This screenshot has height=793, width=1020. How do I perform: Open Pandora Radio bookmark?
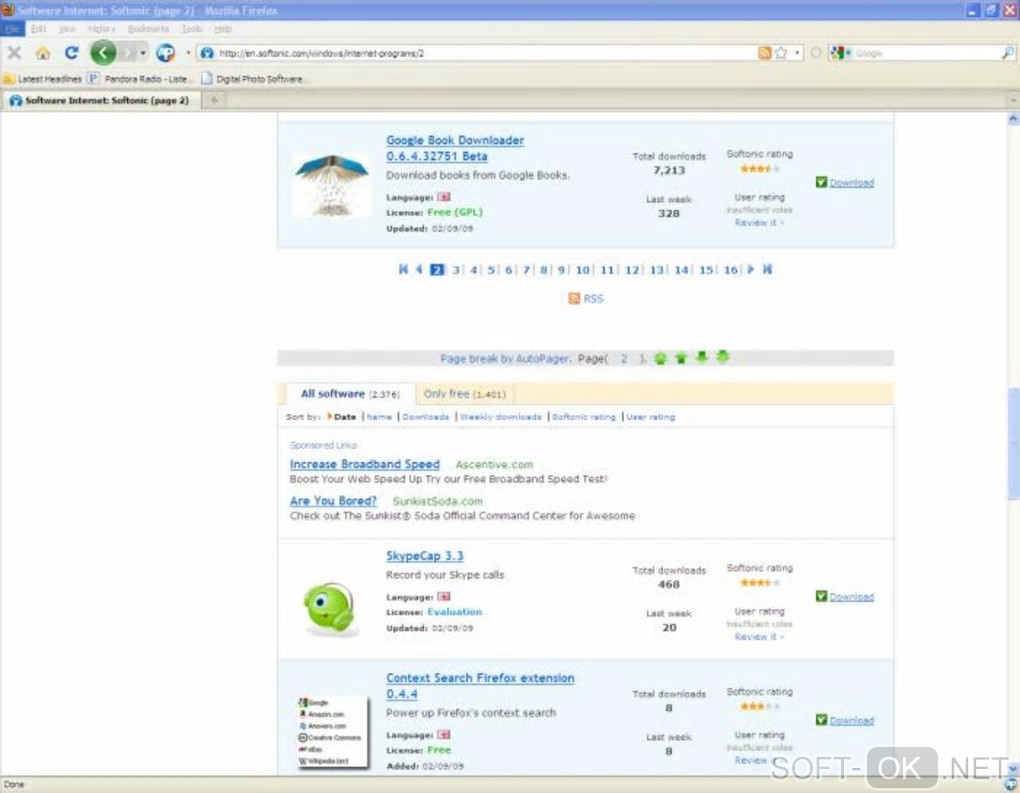138,79
